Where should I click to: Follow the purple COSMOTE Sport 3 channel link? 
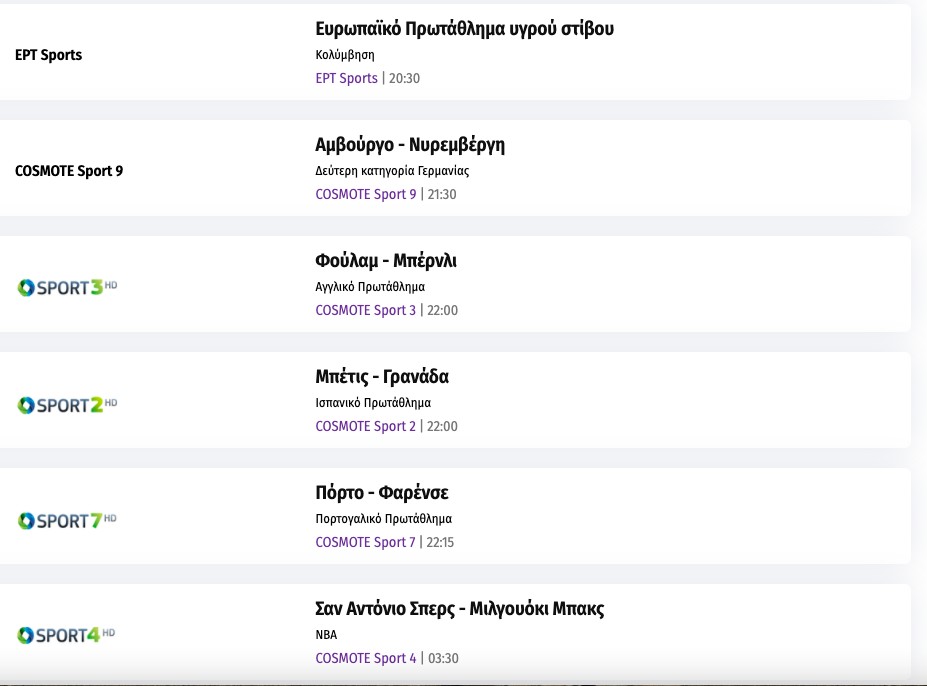[x=365, y=310]
